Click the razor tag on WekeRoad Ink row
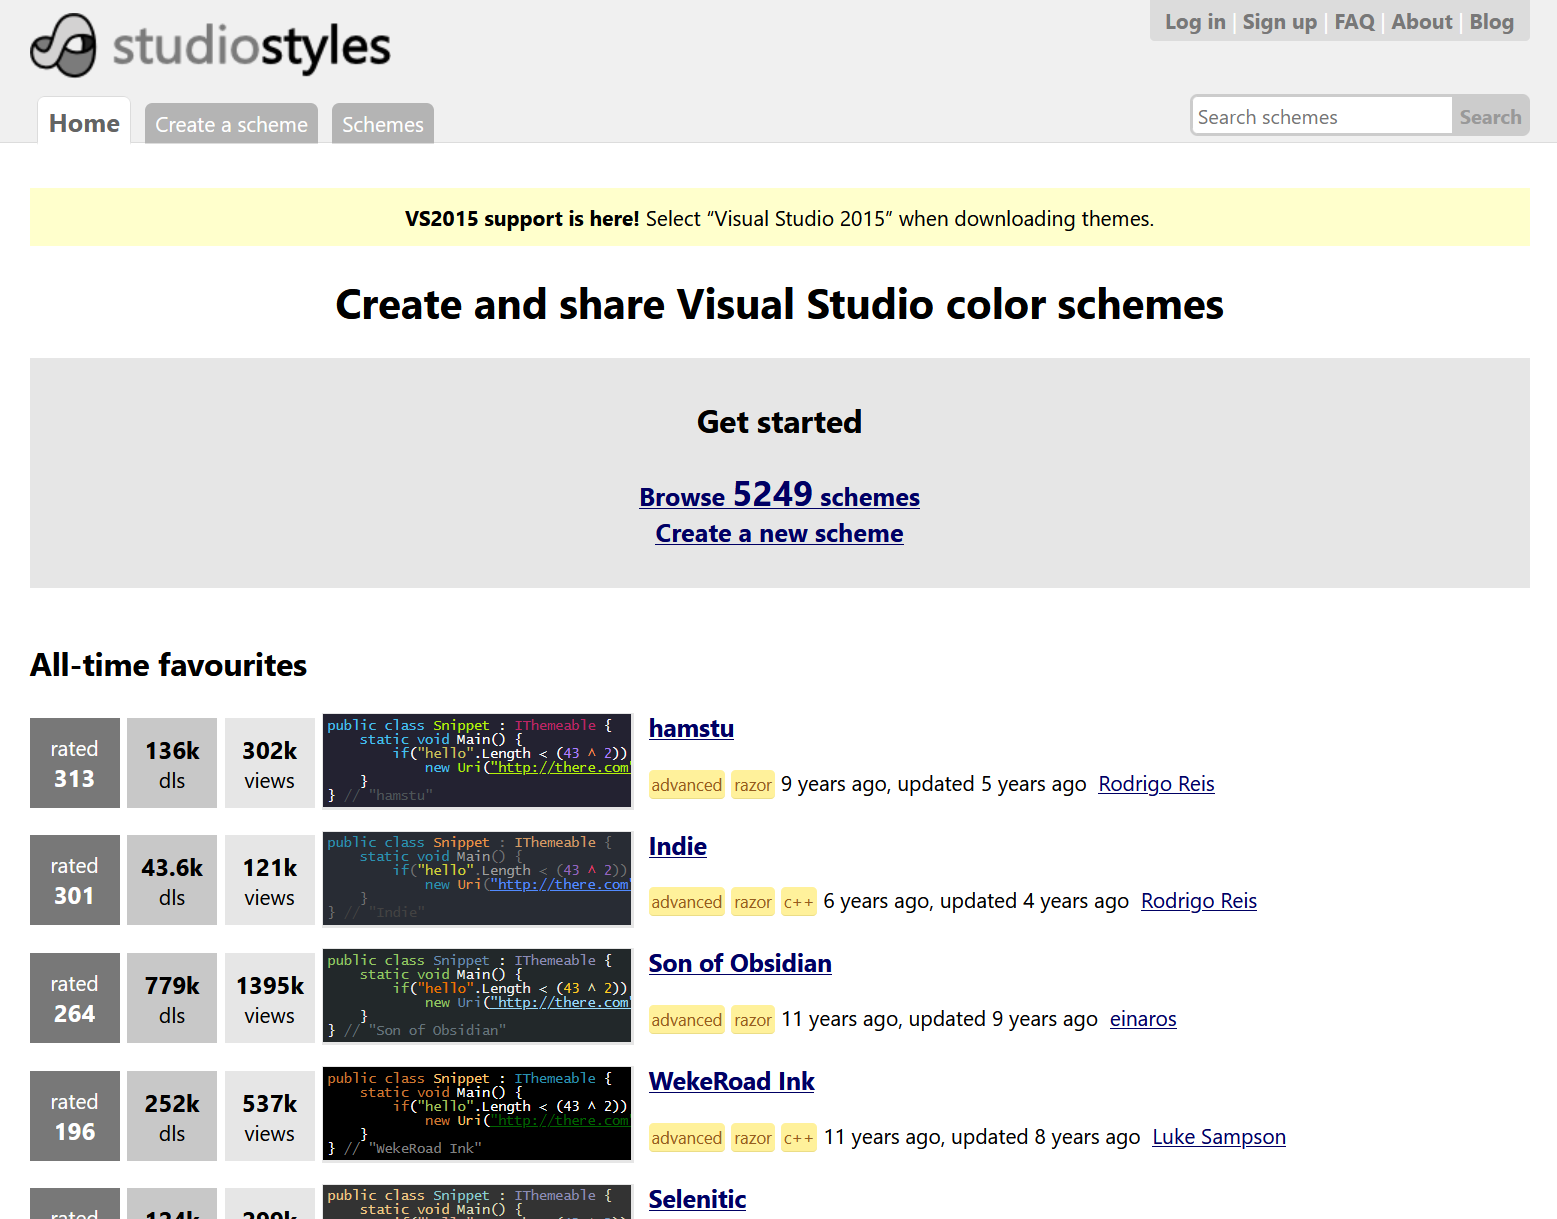The image size is (1557, 1219). point(753,1138)
